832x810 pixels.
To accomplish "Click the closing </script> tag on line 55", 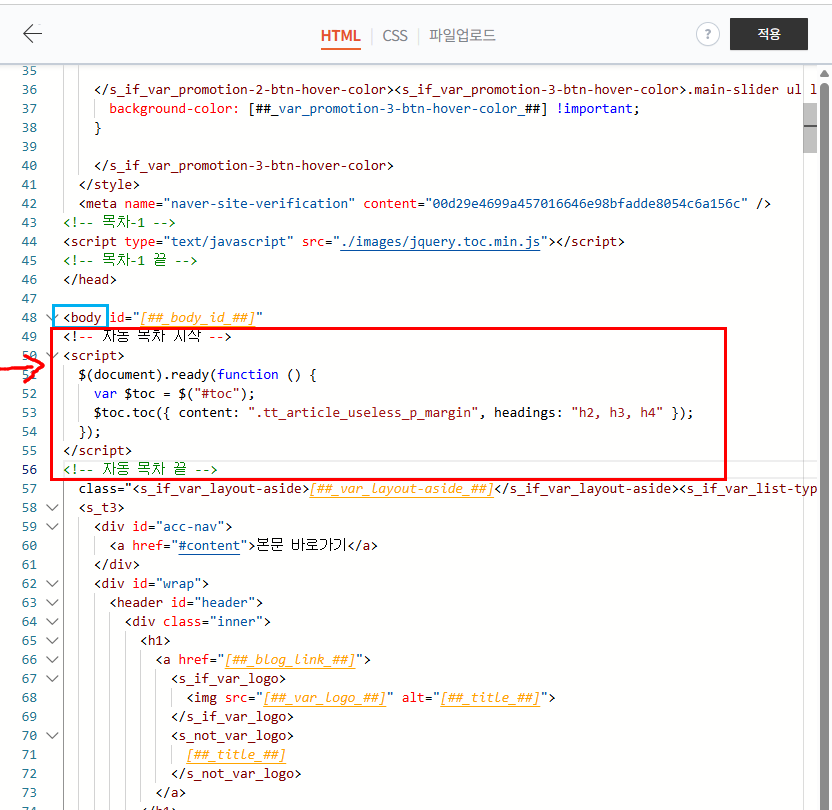I will (x=98, y=451).
